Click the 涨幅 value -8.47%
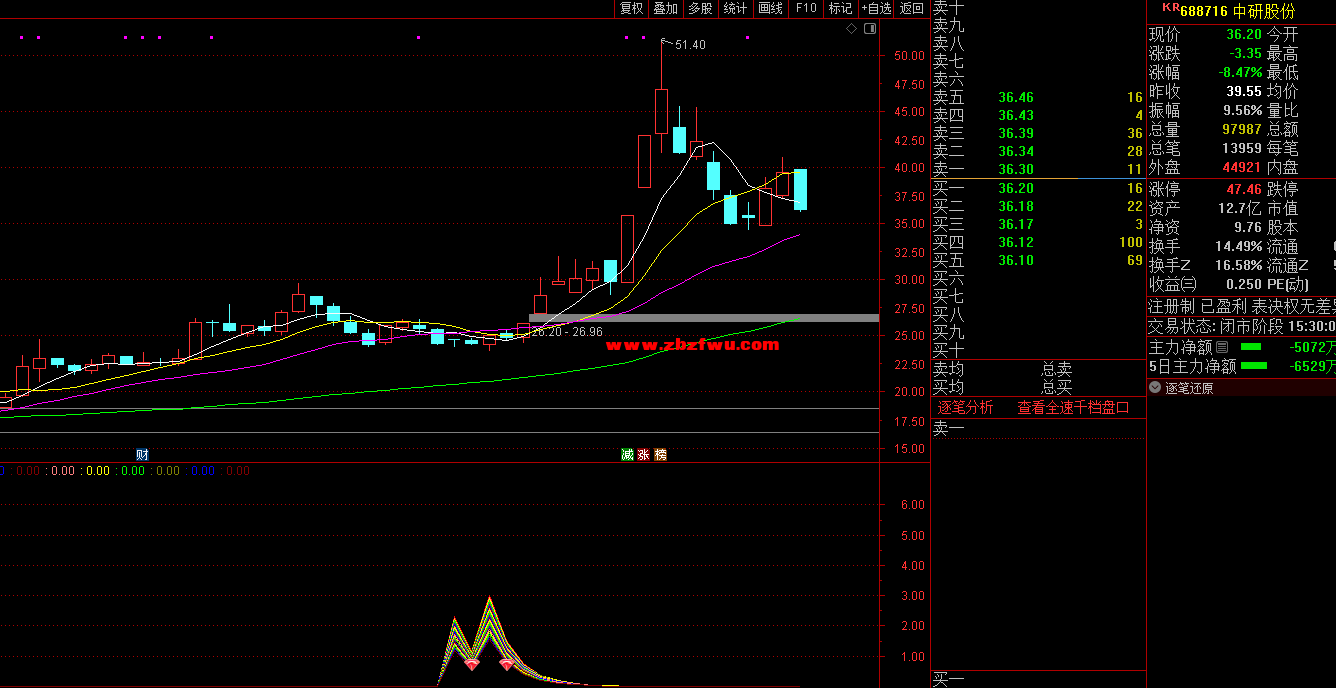 (1240, 72)
